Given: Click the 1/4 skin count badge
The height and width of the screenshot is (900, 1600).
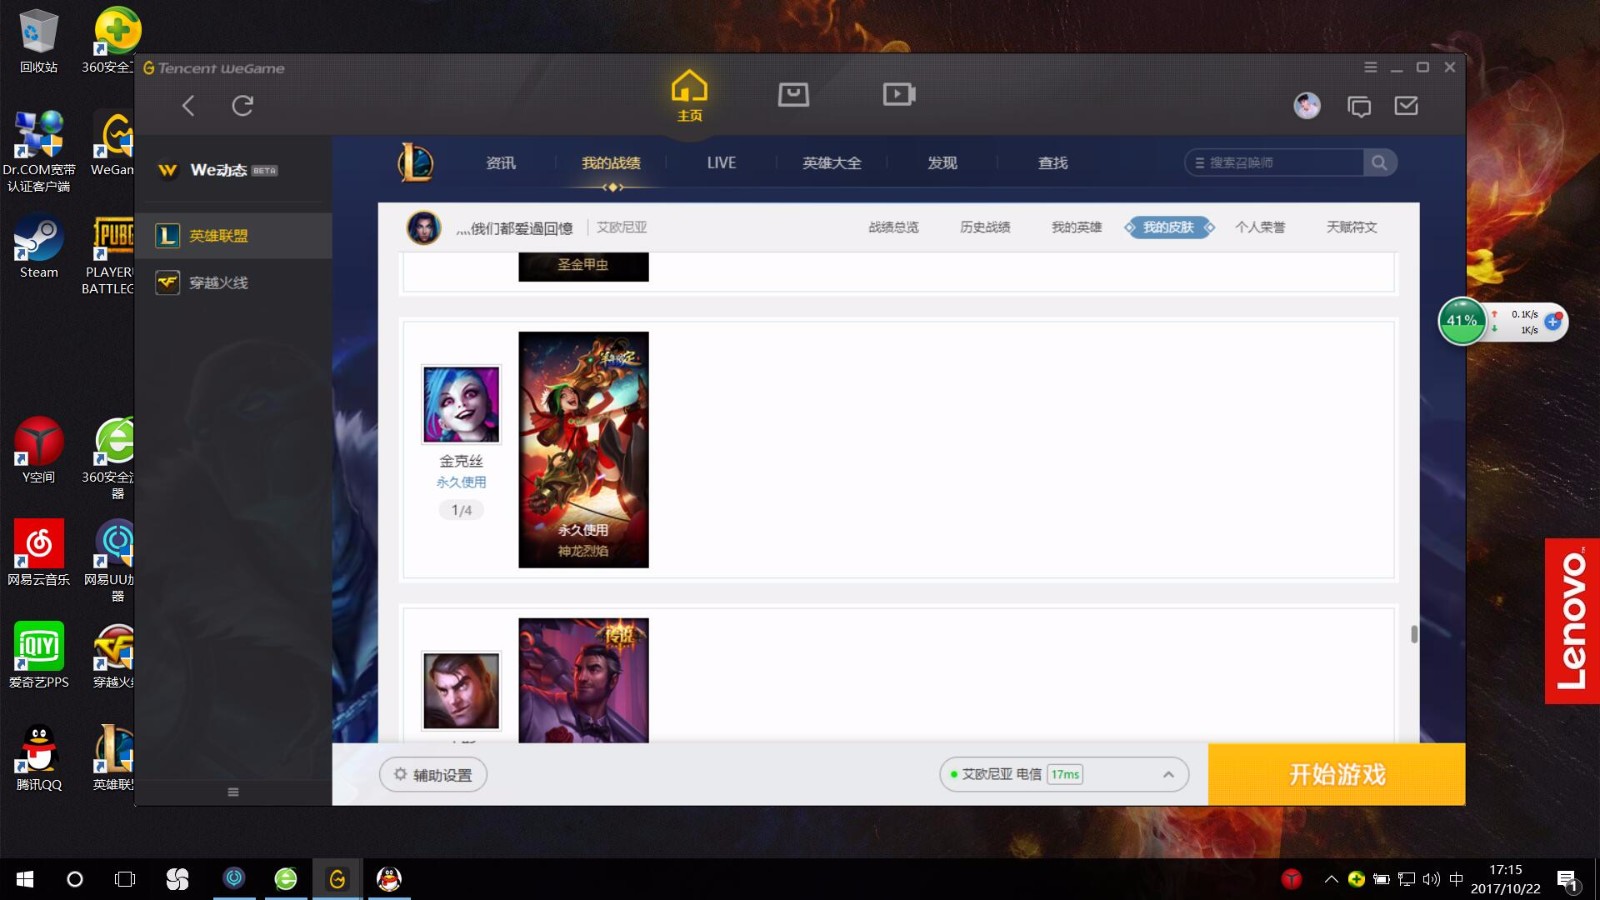Looking at the screenshot, I should pos(461,510).
